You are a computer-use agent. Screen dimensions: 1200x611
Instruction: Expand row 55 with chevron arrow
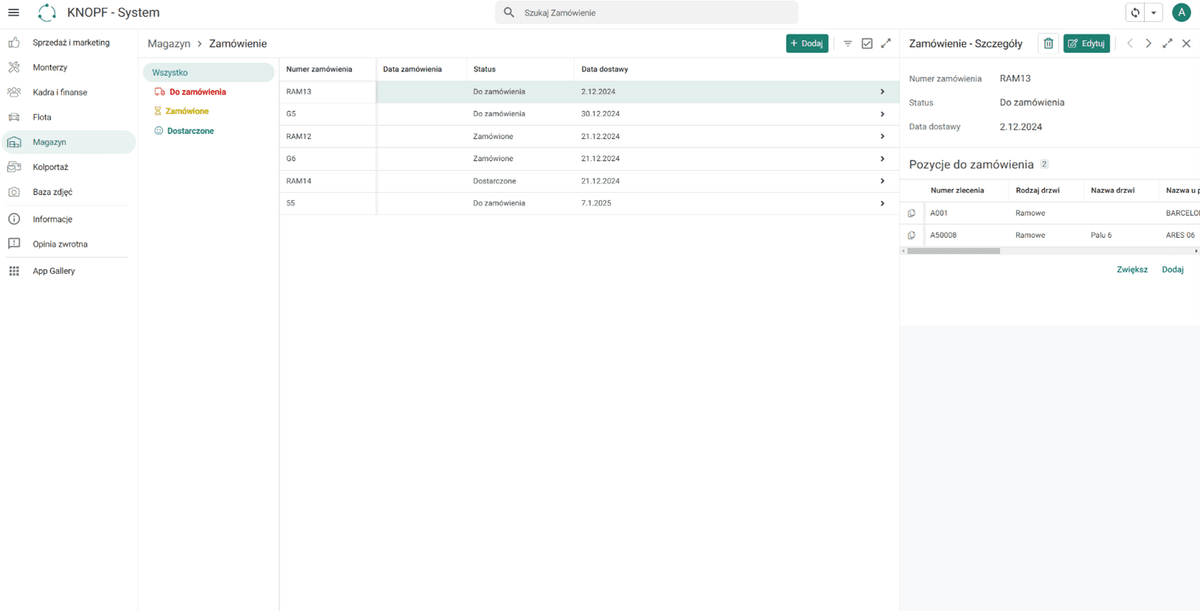882,203
